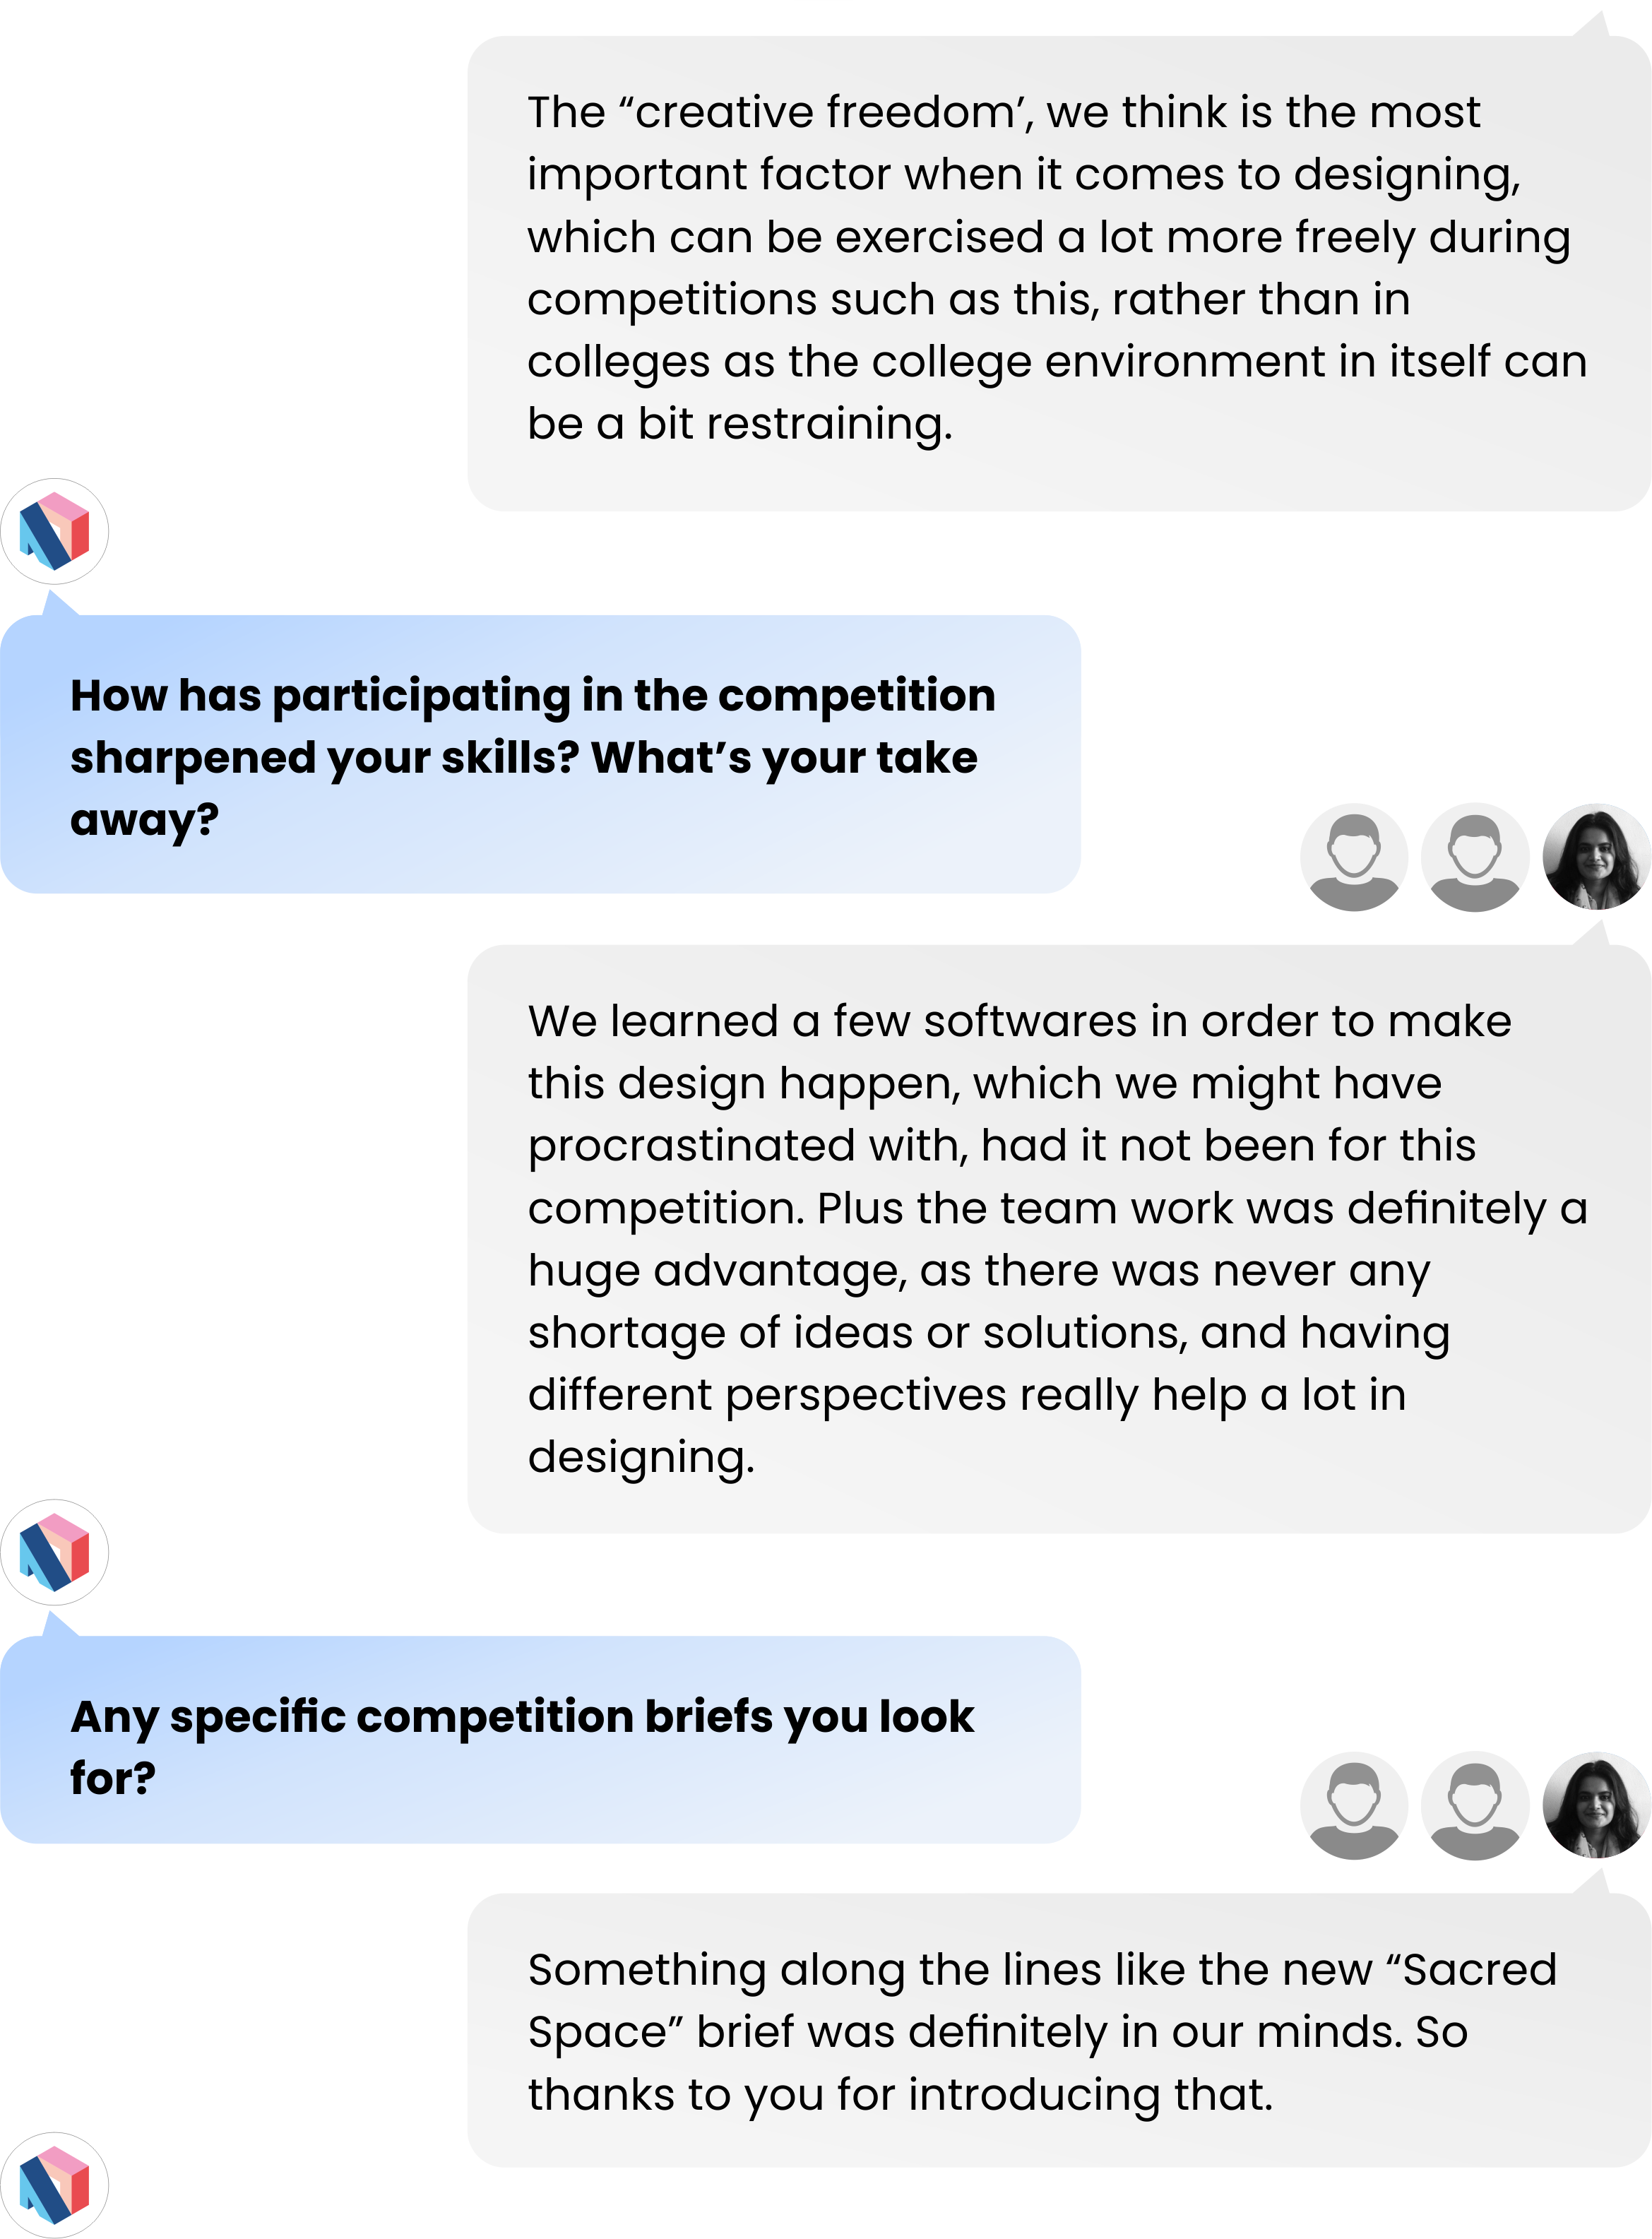The height and width of the screenshot is (2239, 1652).
Task: Click the 'Sacred Space' brief answer bubble
Action: click(x=1059, y=2030)
